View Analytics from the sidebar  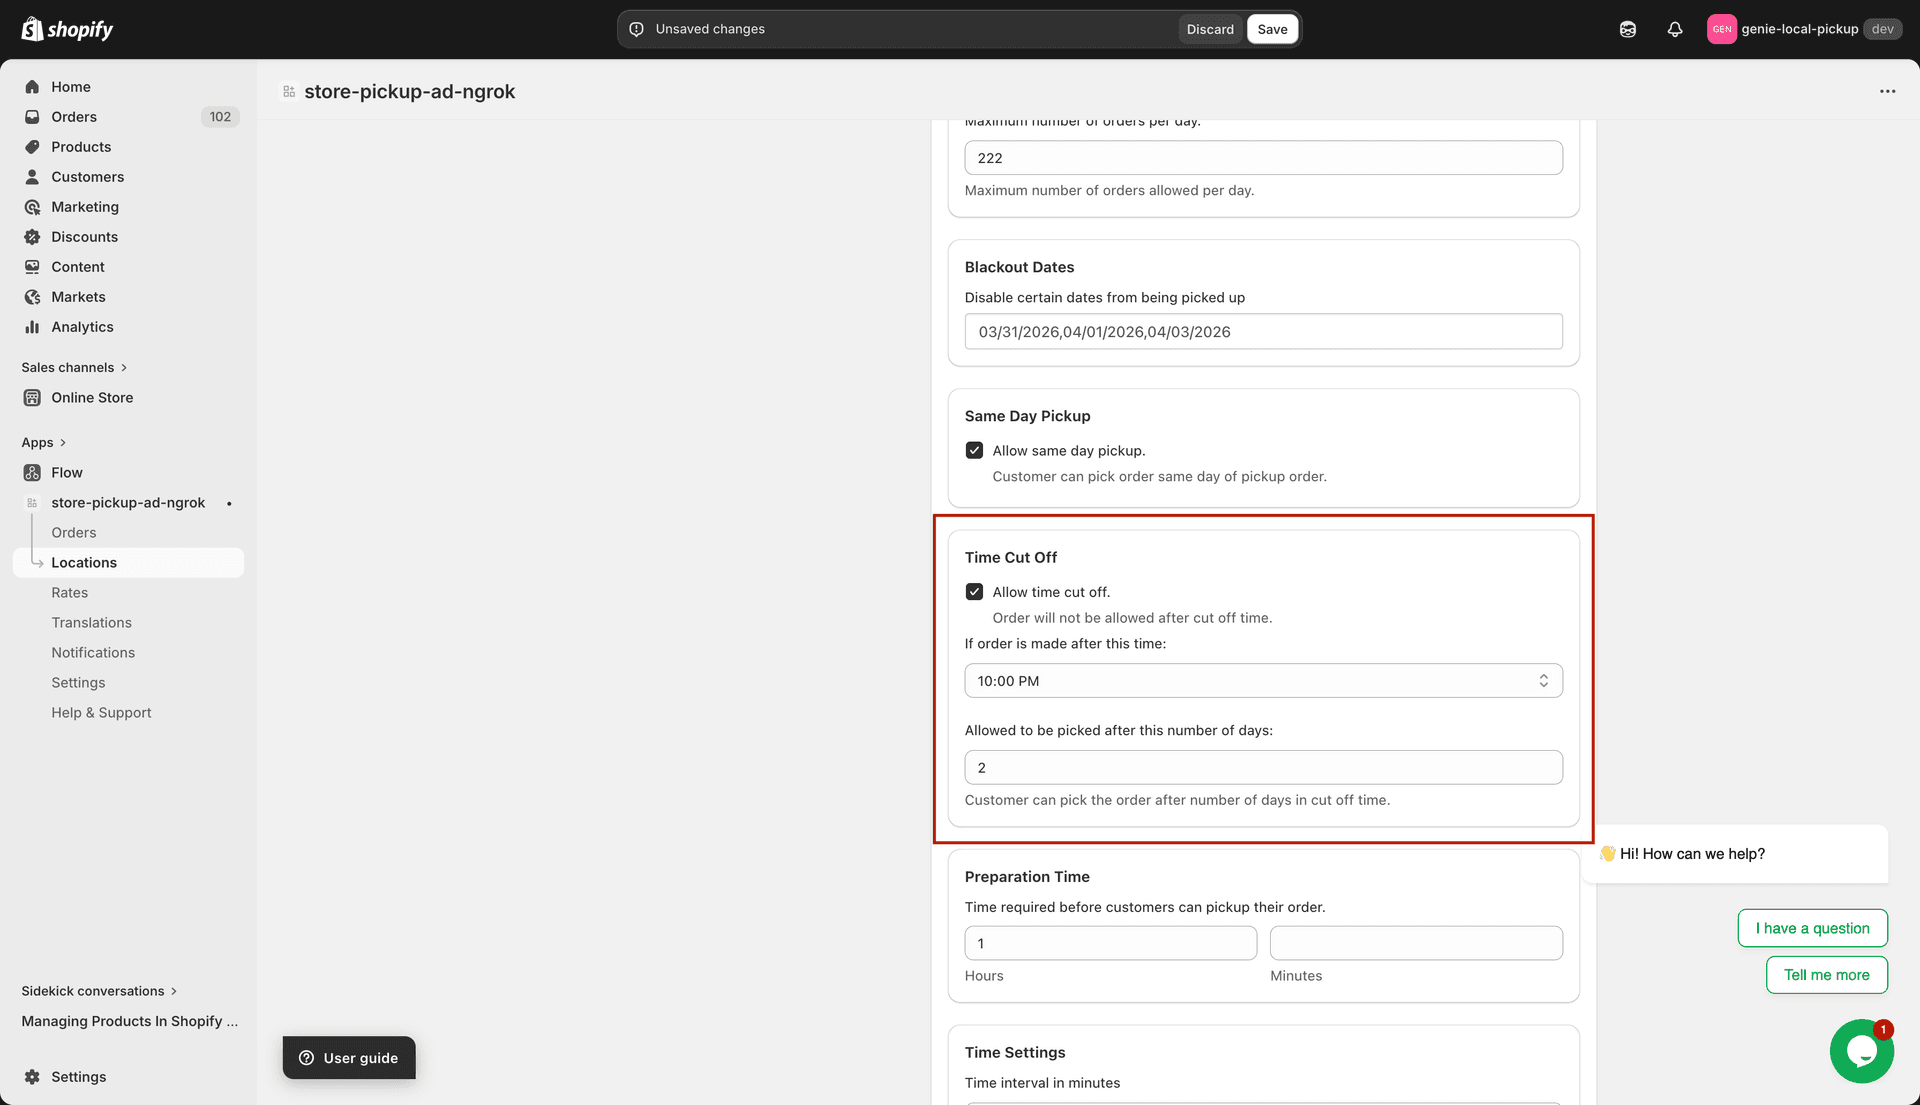[x=82, y=326]
